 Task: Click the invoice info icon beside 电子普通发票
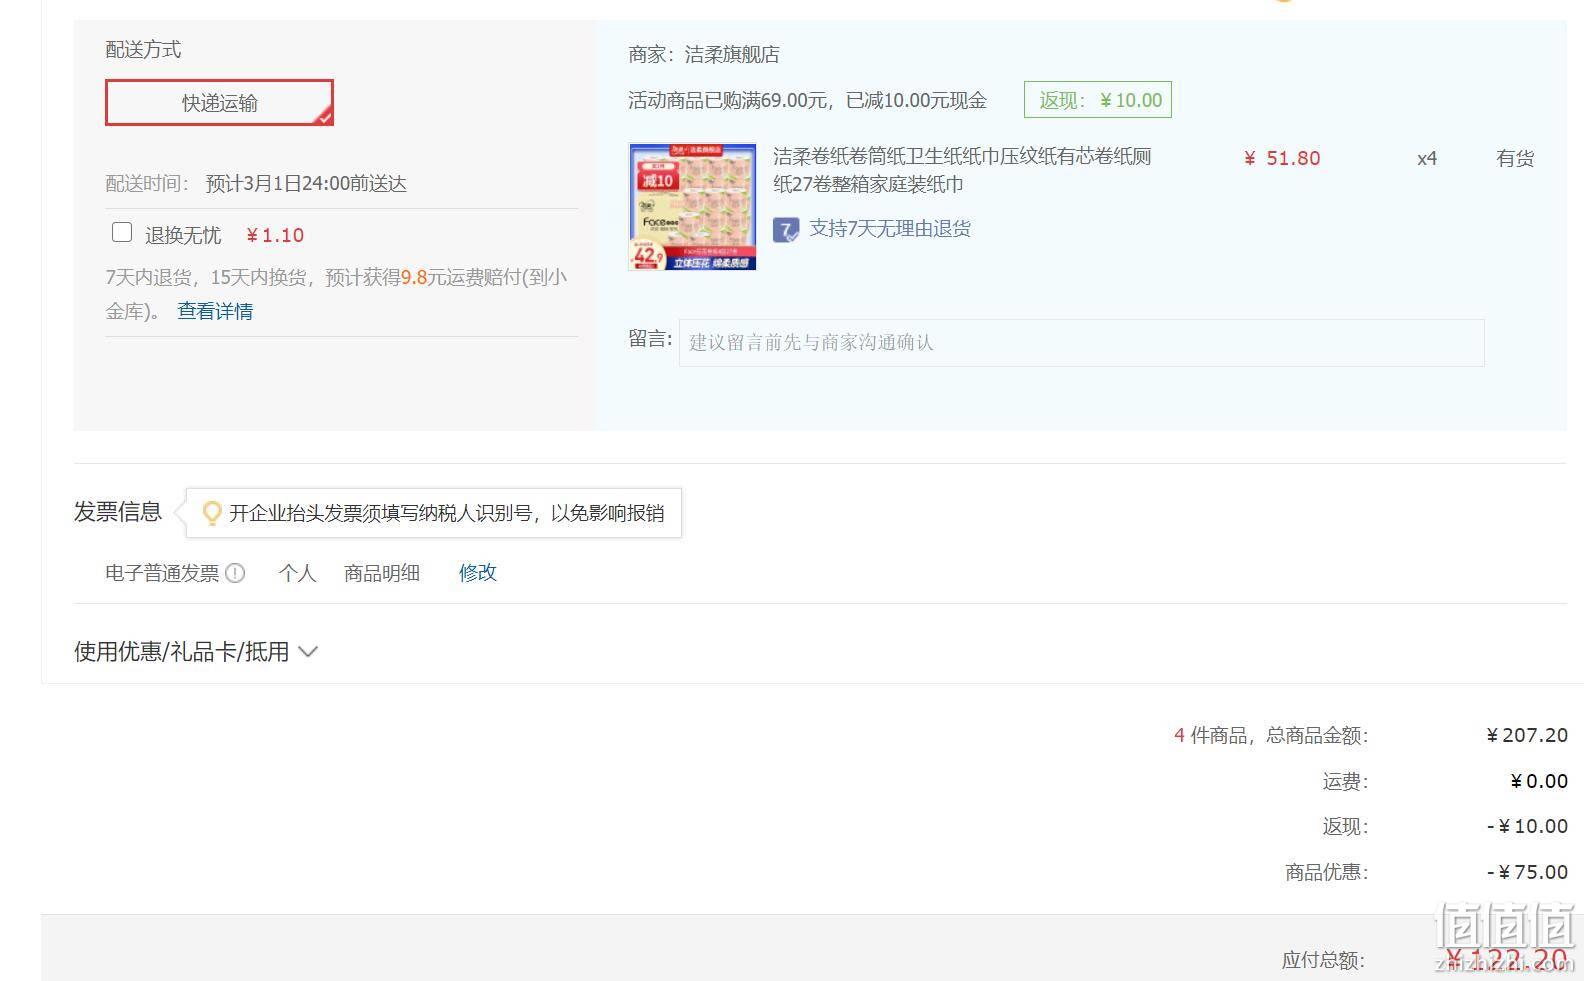coord(235,573)
